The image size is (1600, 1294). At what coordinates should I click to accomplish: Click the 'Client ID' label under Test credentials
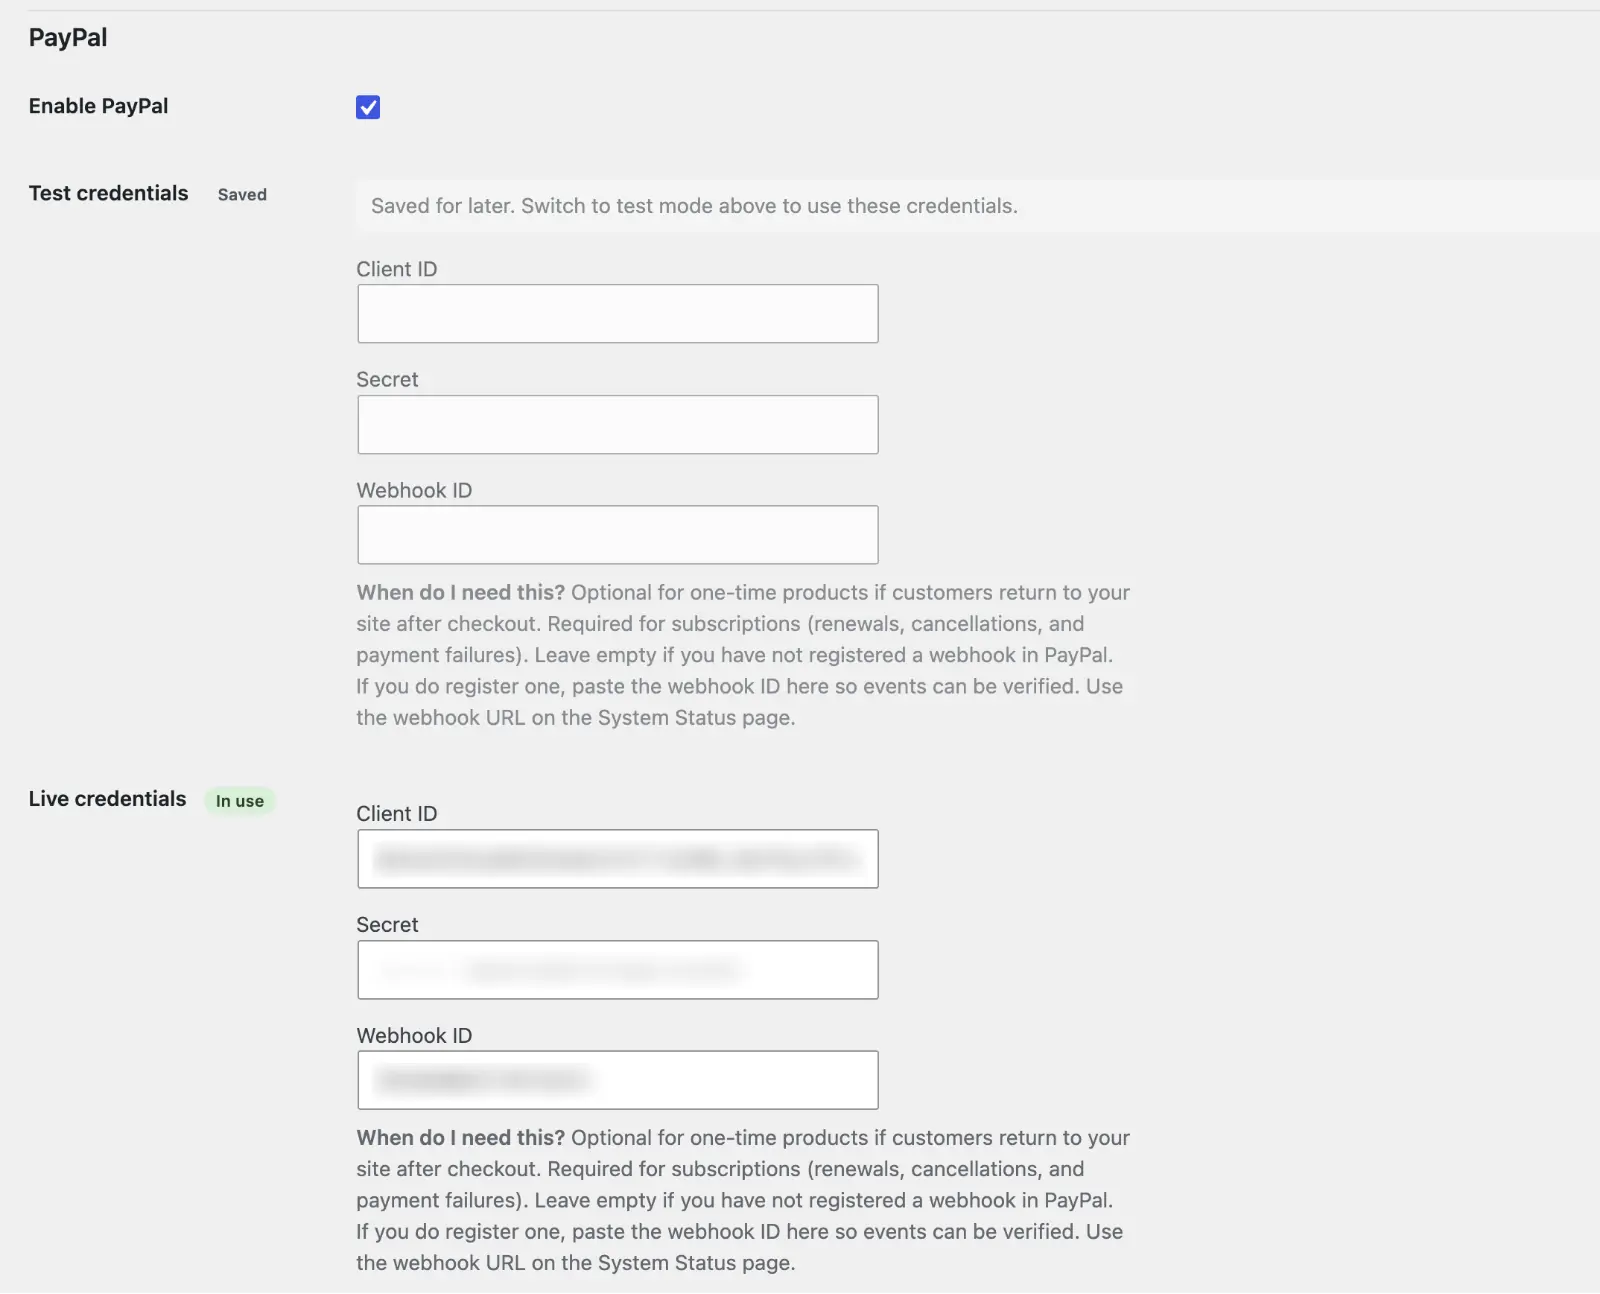[397, 269]
